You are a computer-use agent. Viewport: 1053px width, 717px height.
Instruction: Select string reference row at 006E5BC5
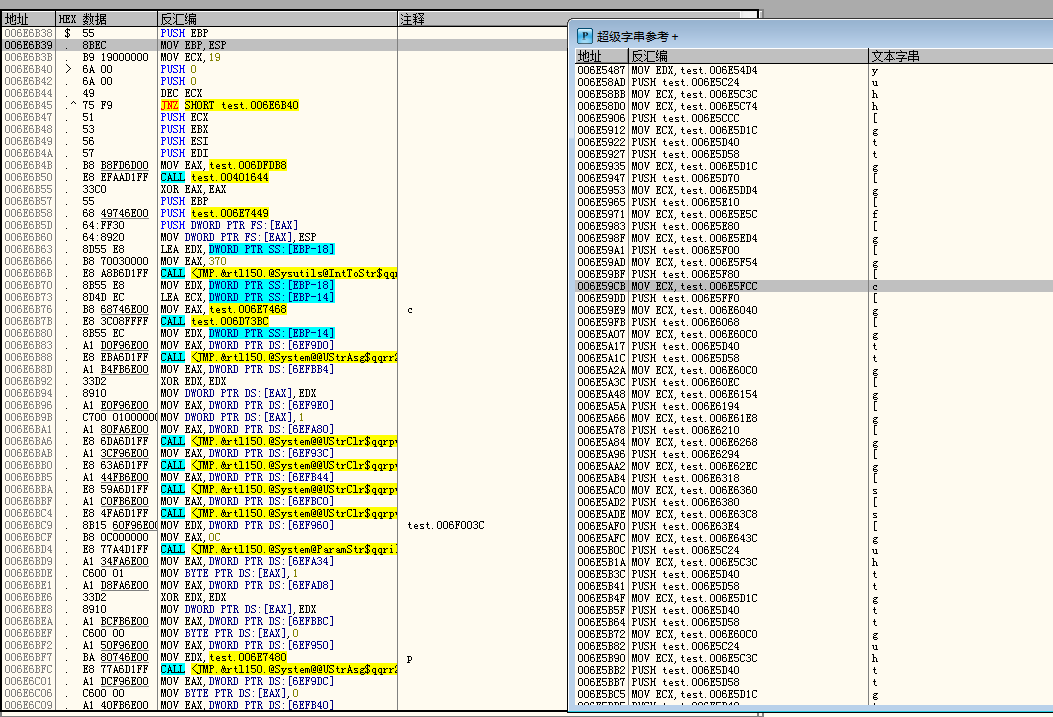tap(700, 694)
